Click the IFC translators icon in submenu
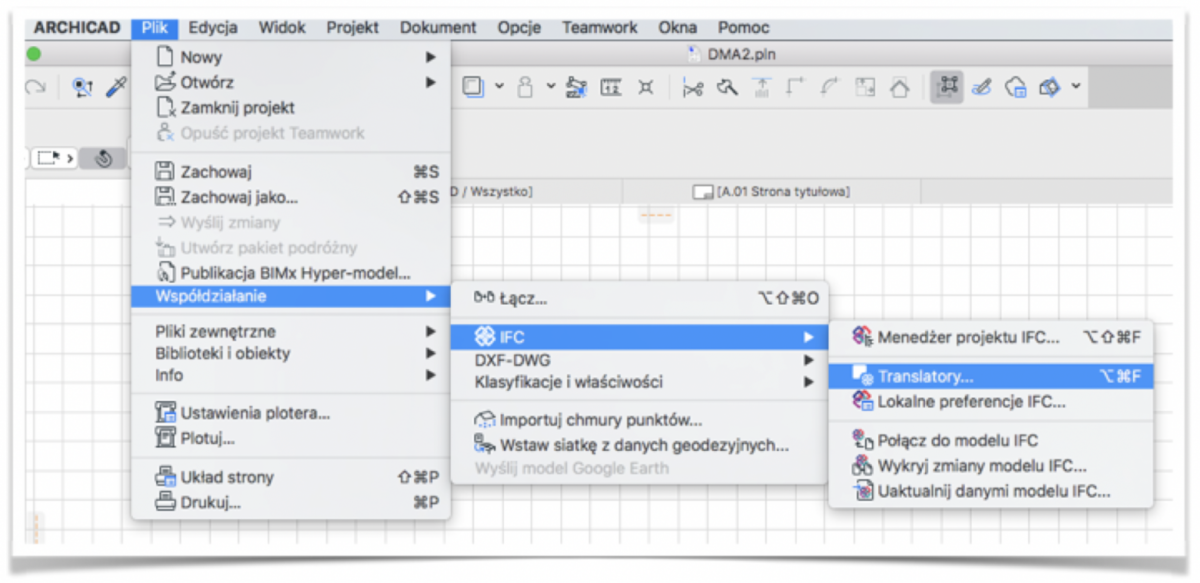Screen dimensions: 1200x583 coord(863,377)
